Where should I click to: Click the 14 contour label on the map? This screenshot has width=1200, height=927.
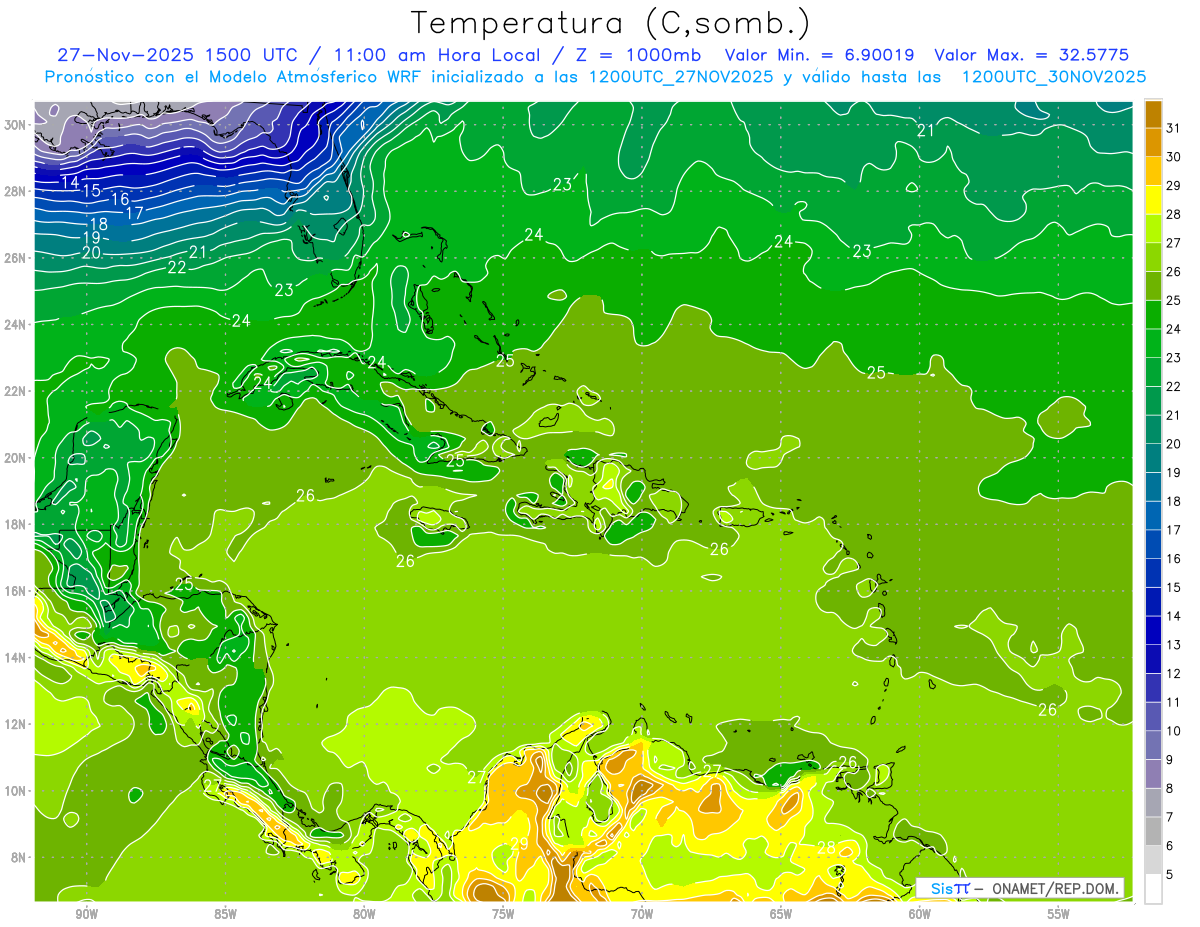(x=70, y=182)
